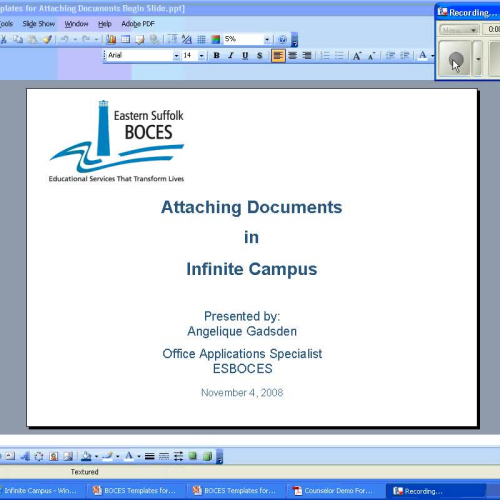Select the Format Painter brush icon

click(x=47, y=40)
